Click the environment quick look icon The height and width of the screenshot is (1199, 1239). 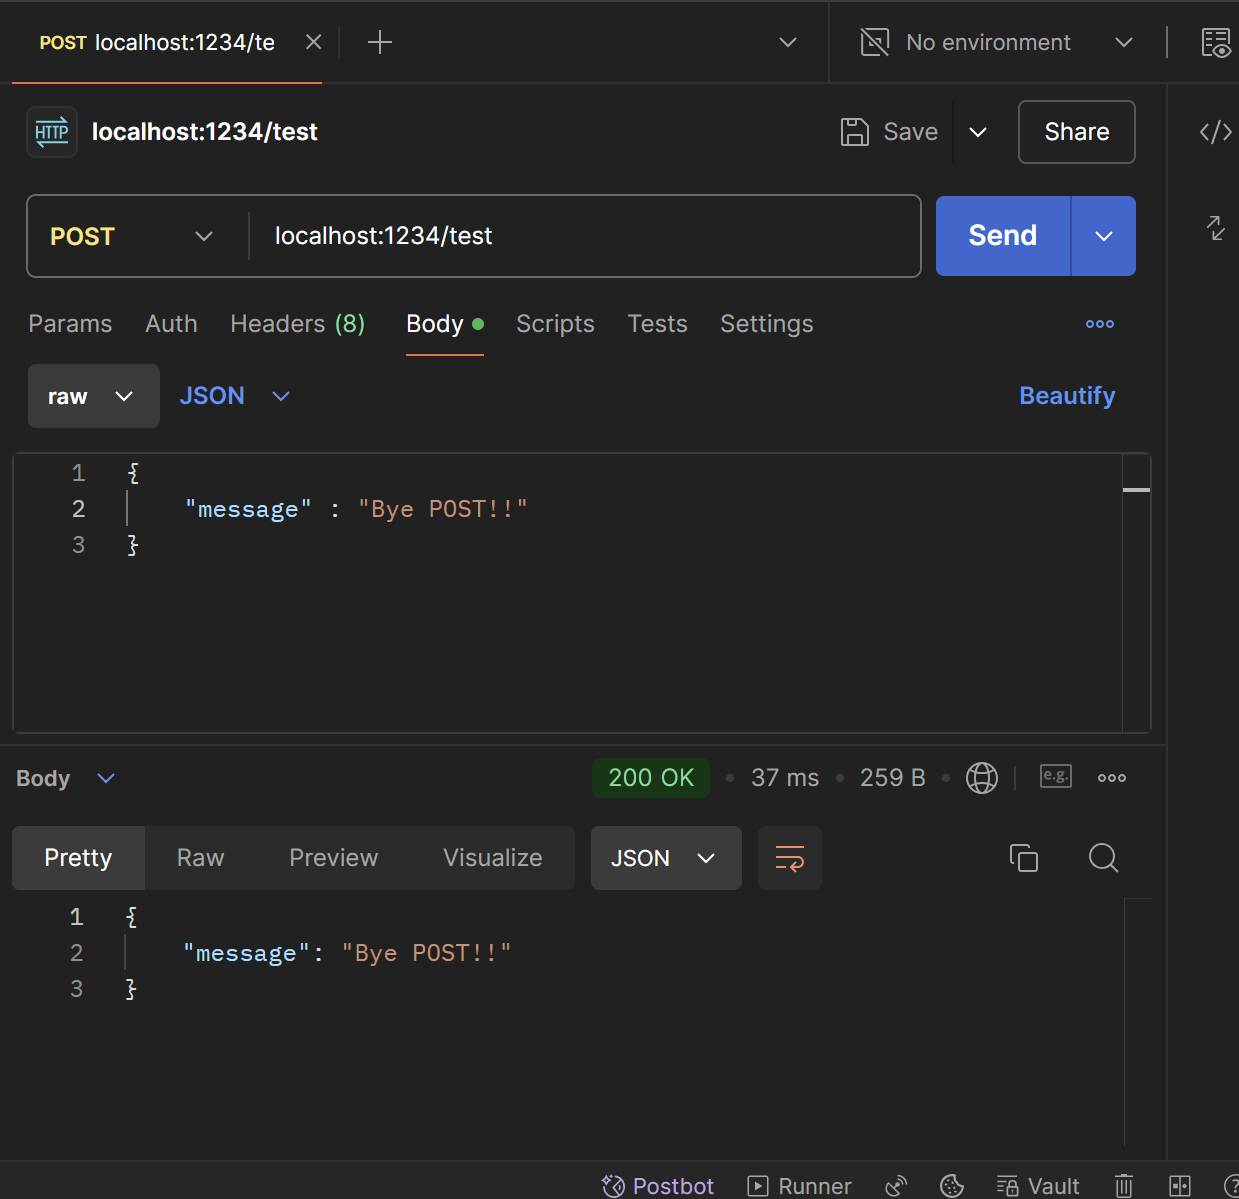coord(1216,43)
